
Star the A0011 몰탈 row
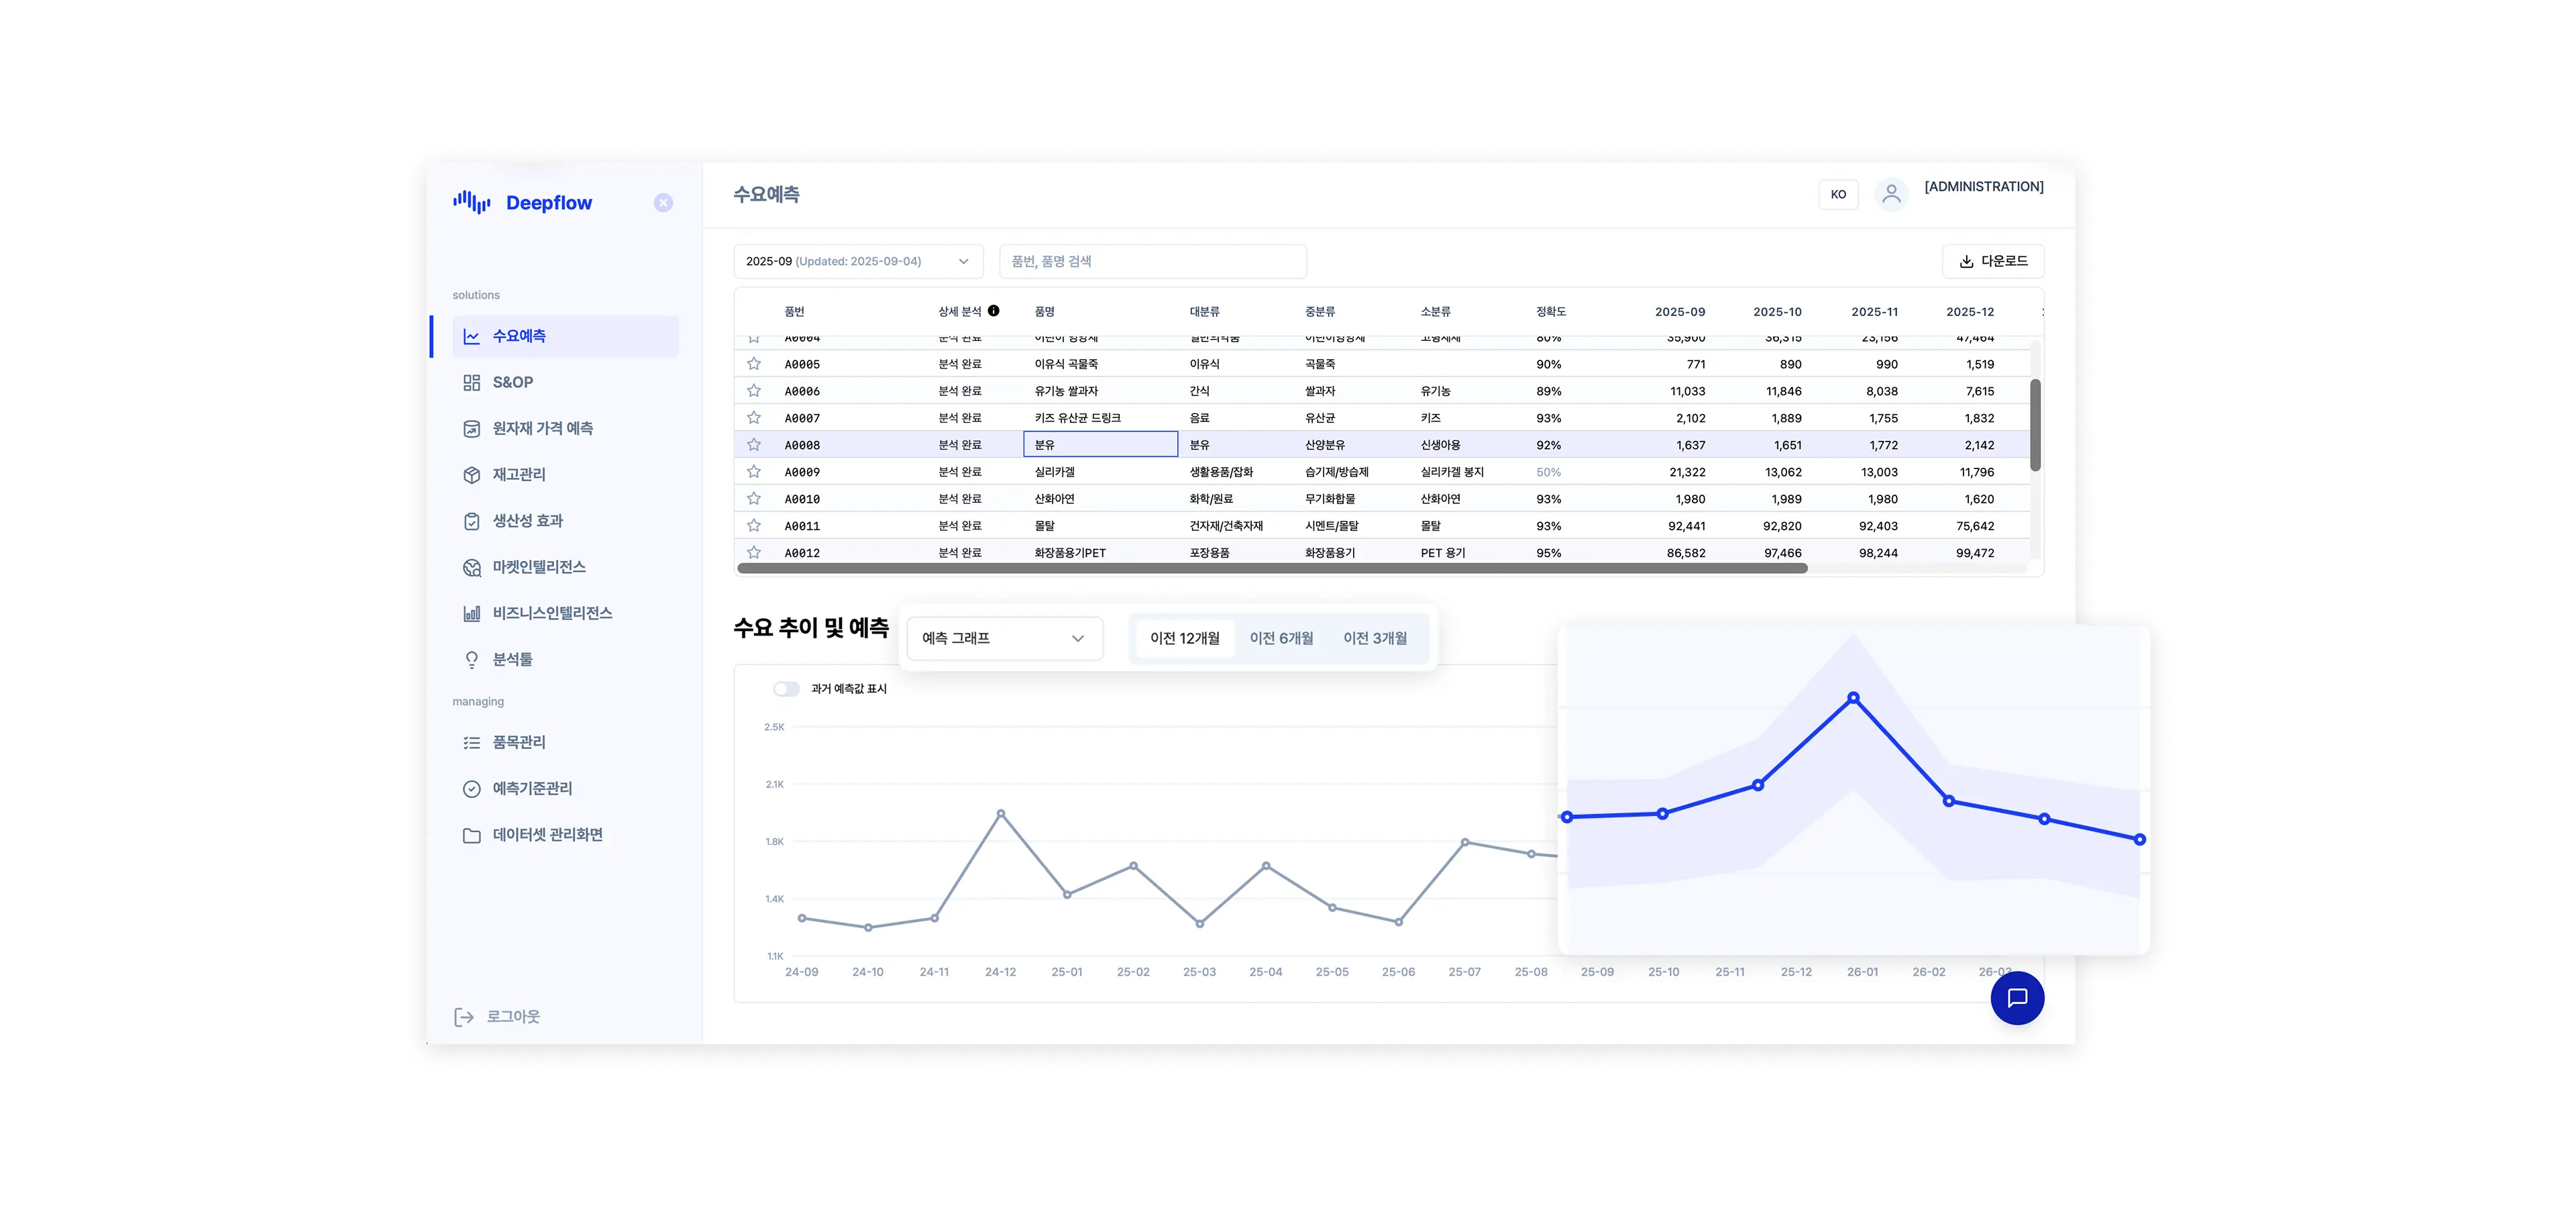[x=754, y=526]
